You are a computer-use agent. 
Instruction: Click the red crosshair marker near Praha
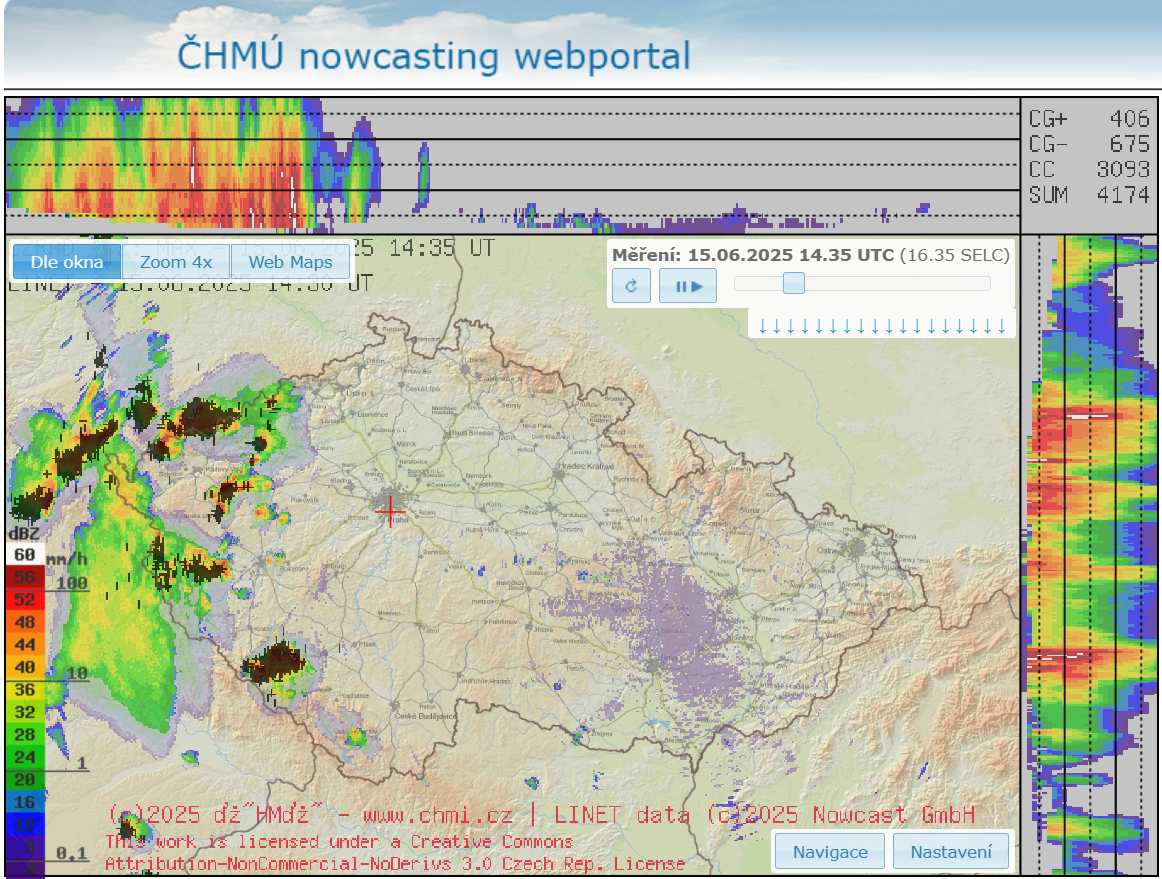389,511
